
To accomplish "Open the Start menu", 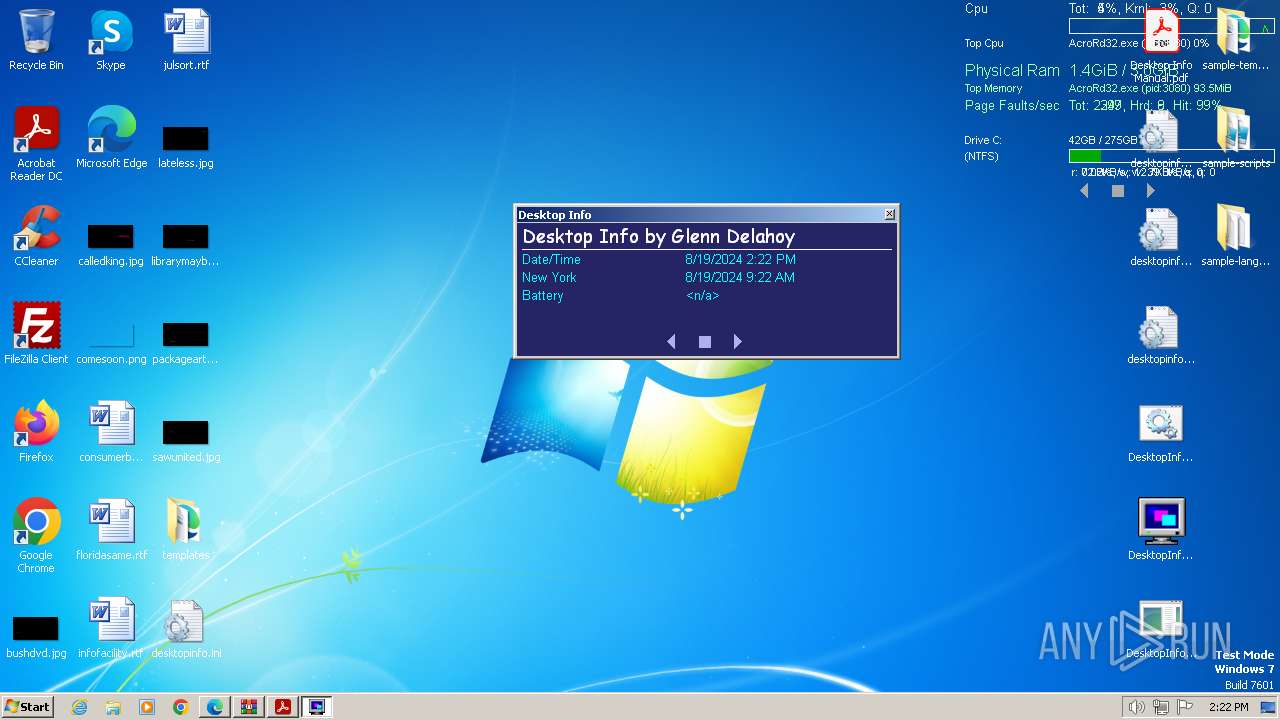I will [x=28, y=707].
